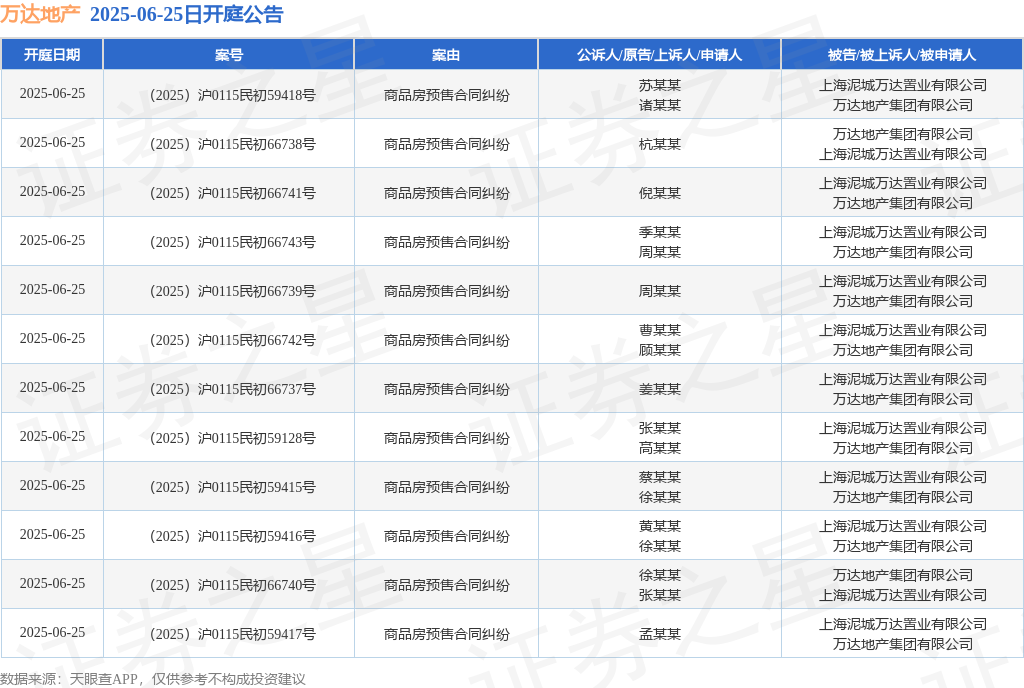1024x688 pixels.
Task: Click plaintiff 顾某某
Action: pyautogui.click(x=660, y=350)
